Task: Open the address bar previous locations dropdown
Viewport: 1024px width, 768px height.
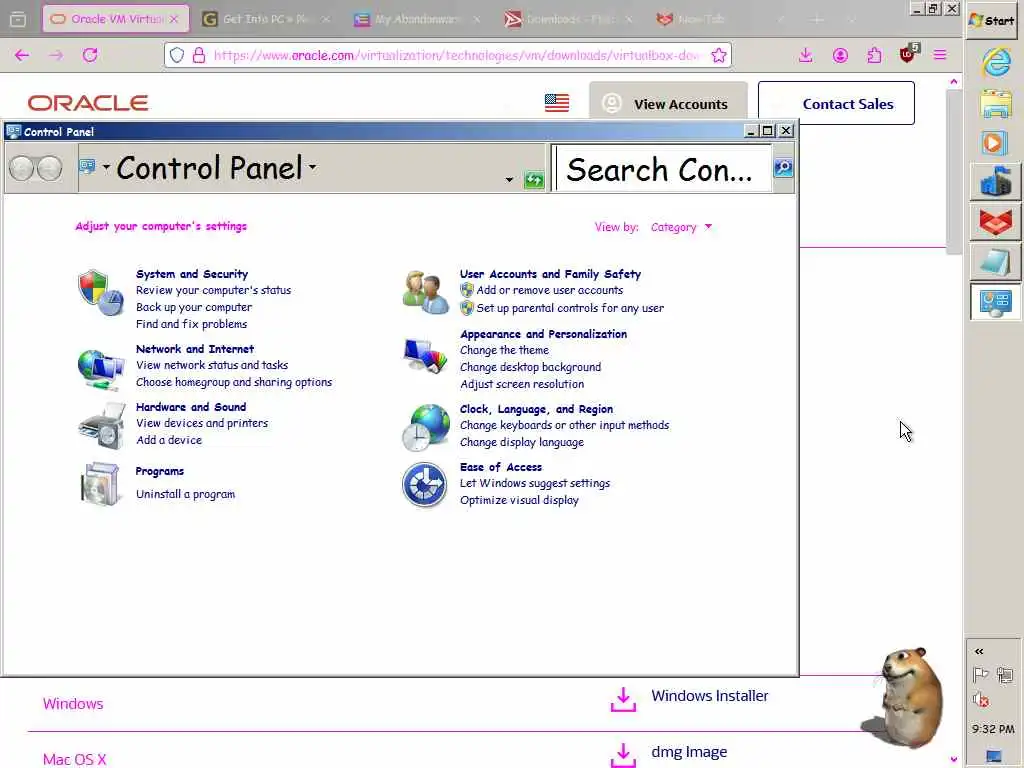Action: coord(509,180)
